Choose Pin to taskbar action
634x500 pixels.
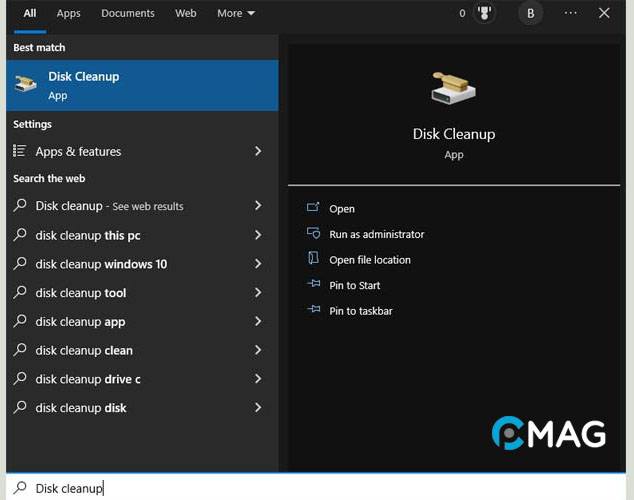click(x=360, y=311)
